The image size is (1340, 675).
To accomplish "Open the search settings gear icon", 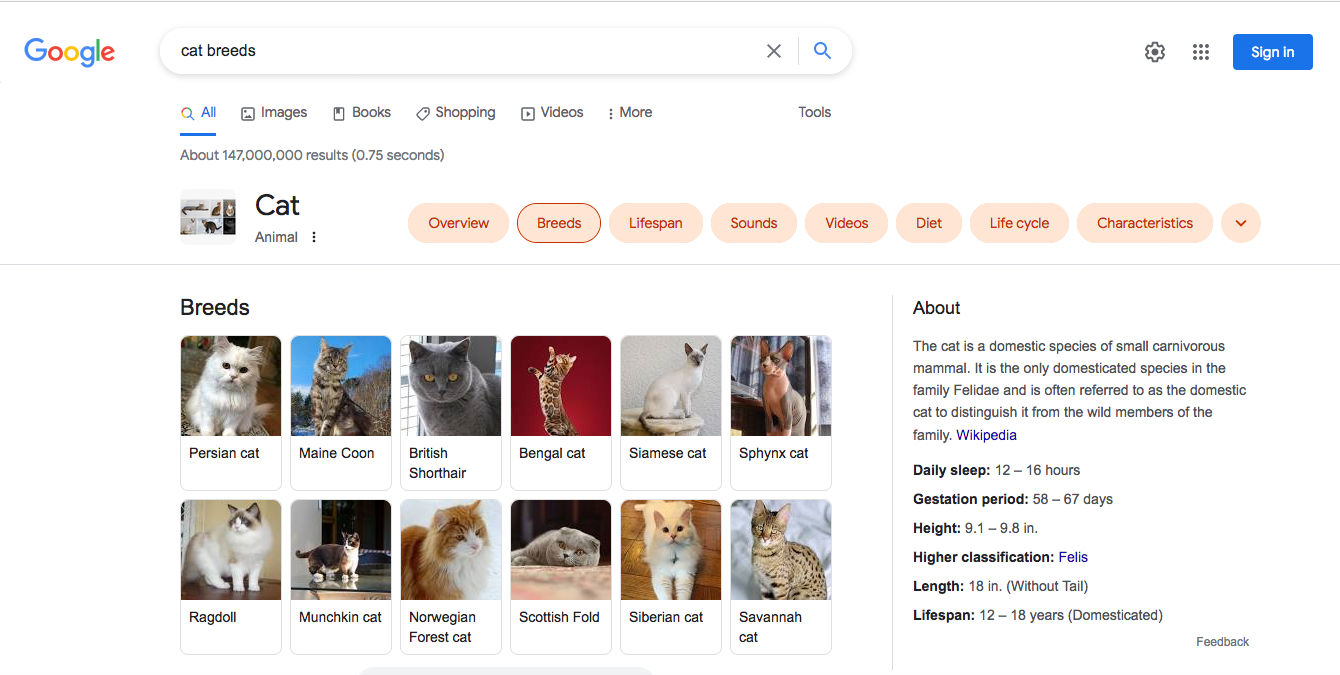I will tap(1154, 51).
